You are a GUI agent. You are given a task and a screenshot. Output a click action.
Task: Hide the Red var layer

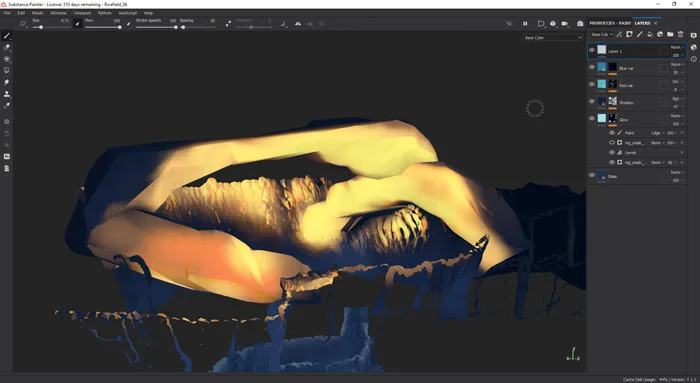pos(592,84)
